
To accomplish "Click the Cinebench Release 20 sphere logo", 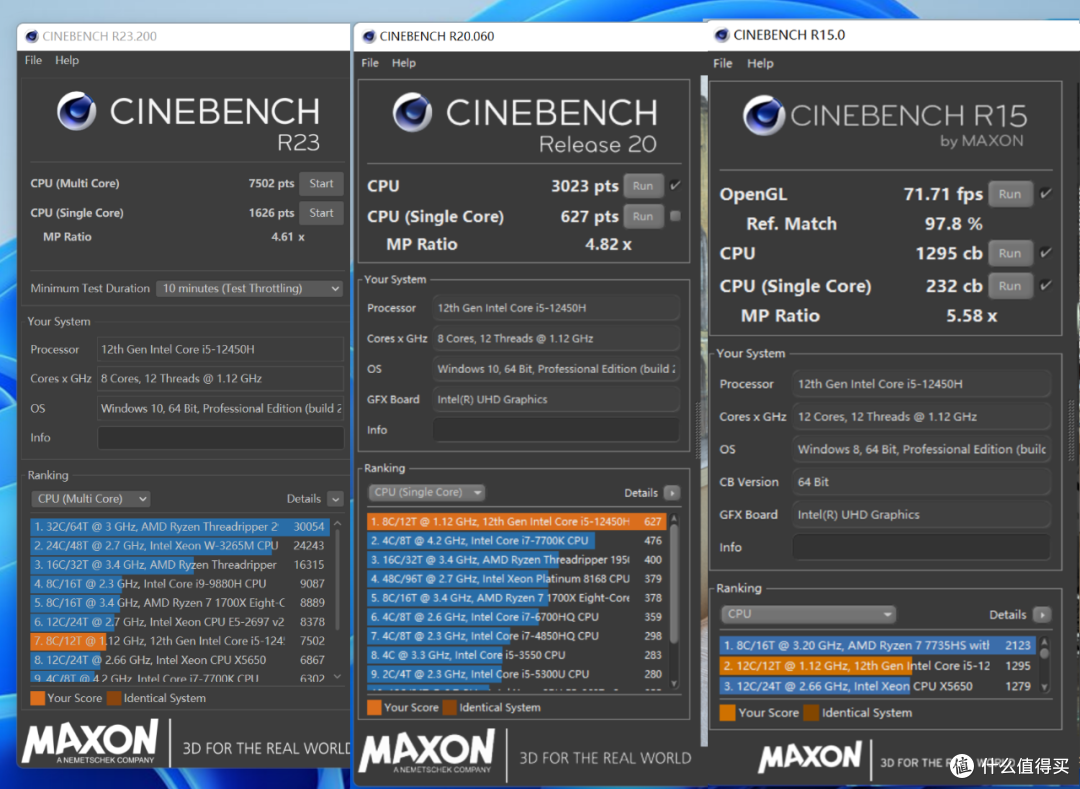I will click(x=412, y=112).
